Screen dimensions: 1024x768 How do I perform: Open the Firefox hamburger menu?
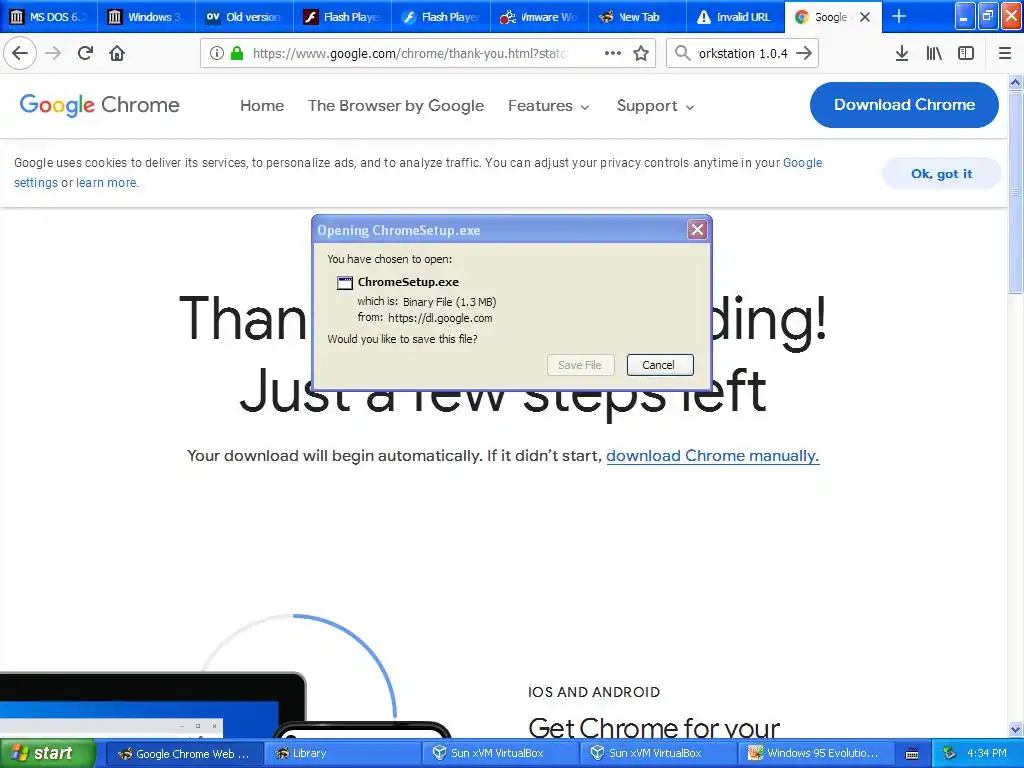coord(1005,53)
